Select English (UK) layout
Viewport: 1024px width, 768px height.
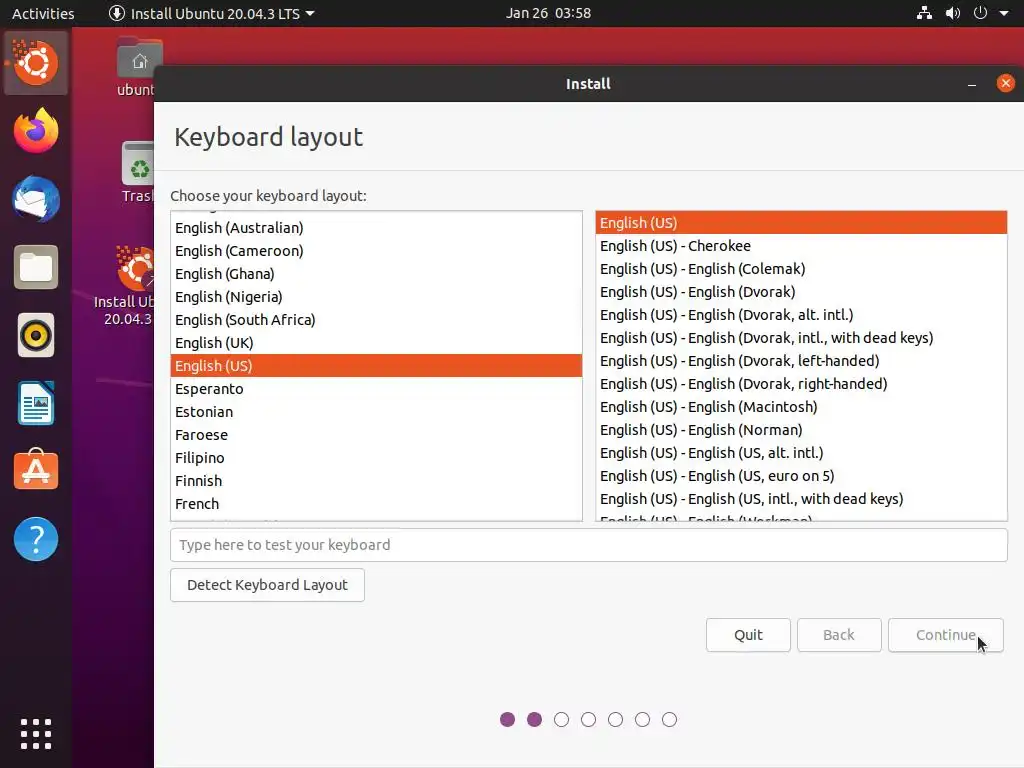376,342
